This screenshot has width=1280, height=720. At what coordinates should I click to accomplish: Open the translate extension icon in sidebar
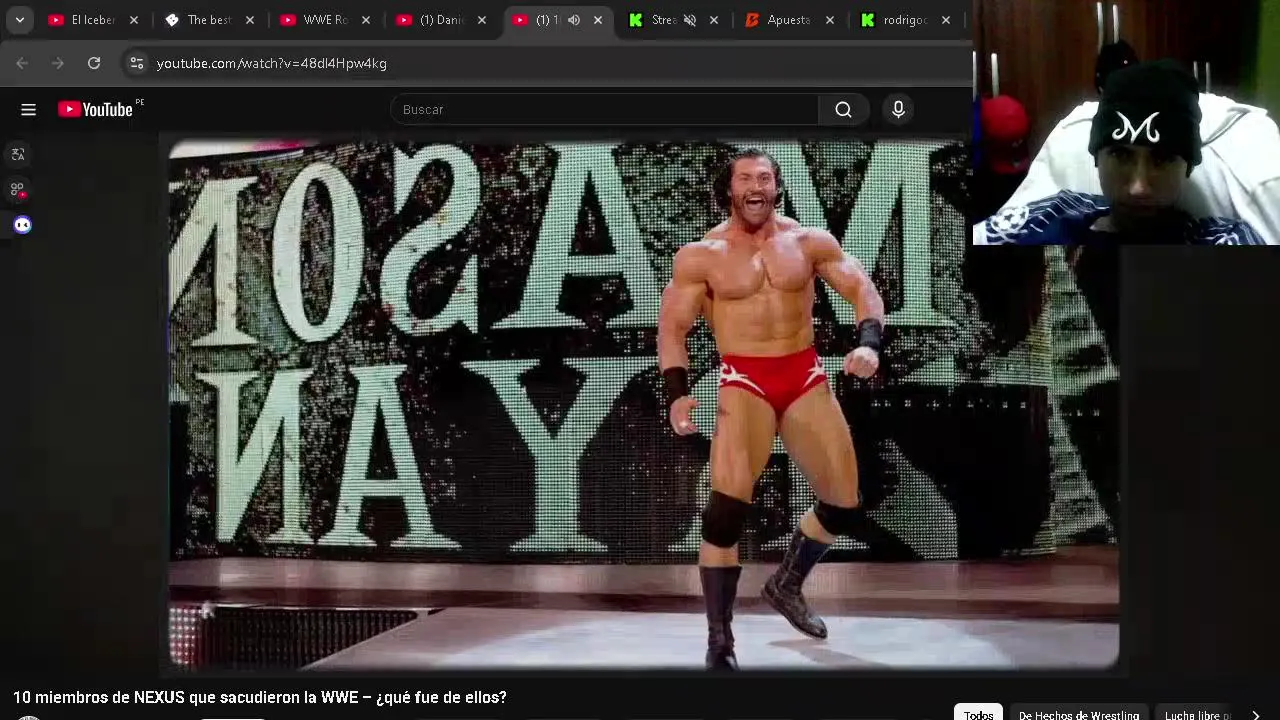(18, 154)
